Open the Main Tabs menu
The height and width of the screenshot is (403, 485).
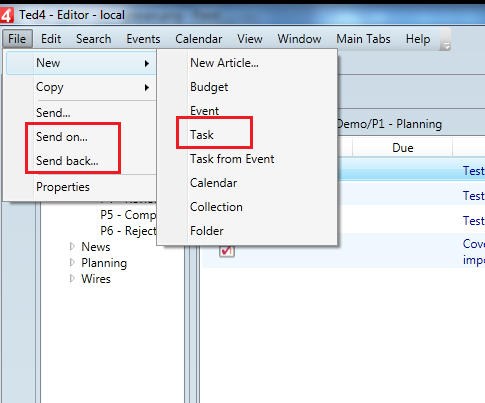coord(363,39)
